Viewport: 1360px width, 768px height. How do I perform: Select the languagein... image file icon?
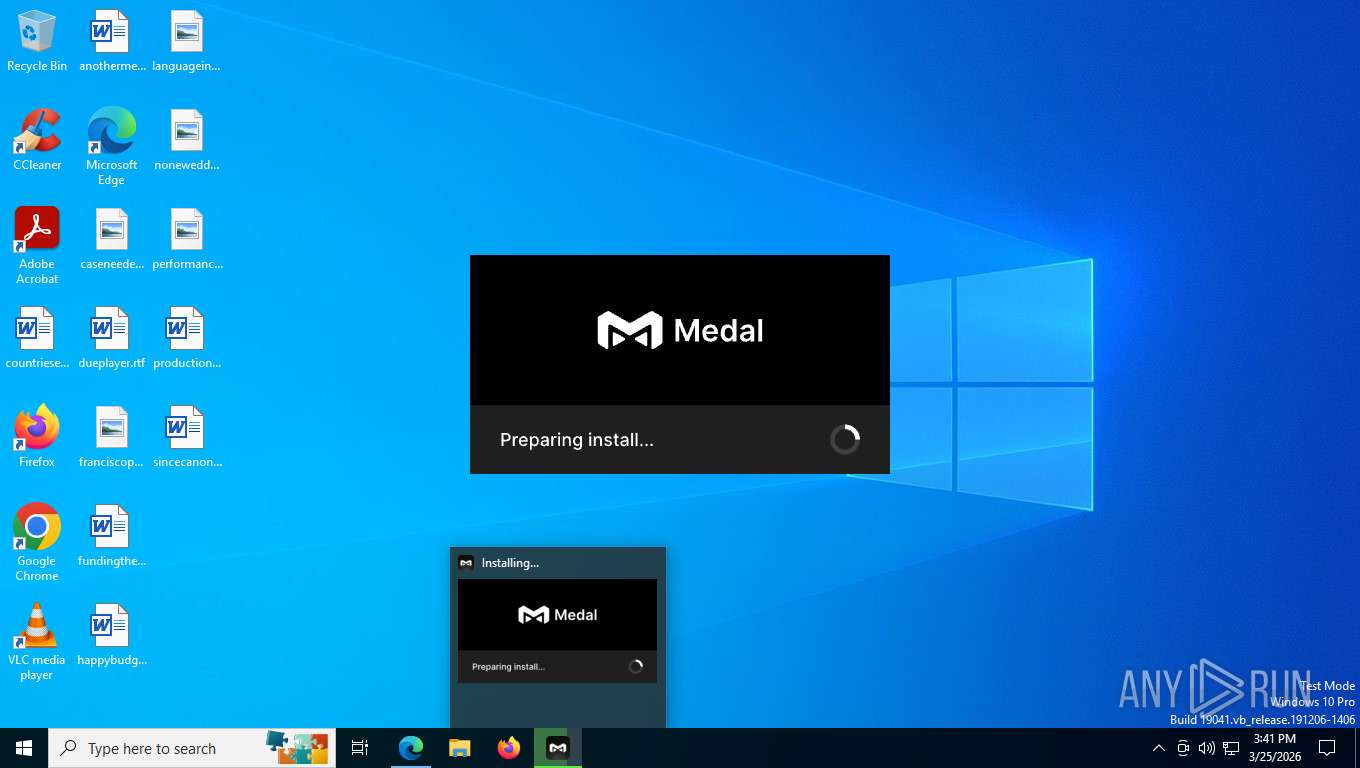(186, 42)
